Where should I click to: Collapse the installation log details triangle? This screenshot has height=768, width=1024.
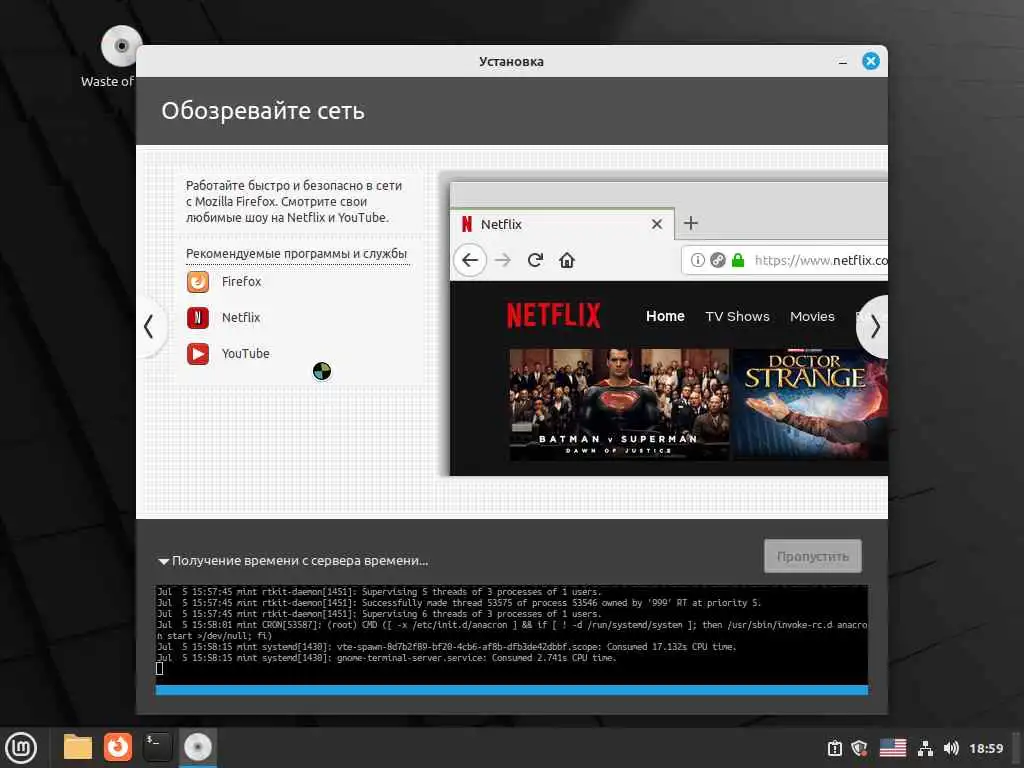pos(163,561)
